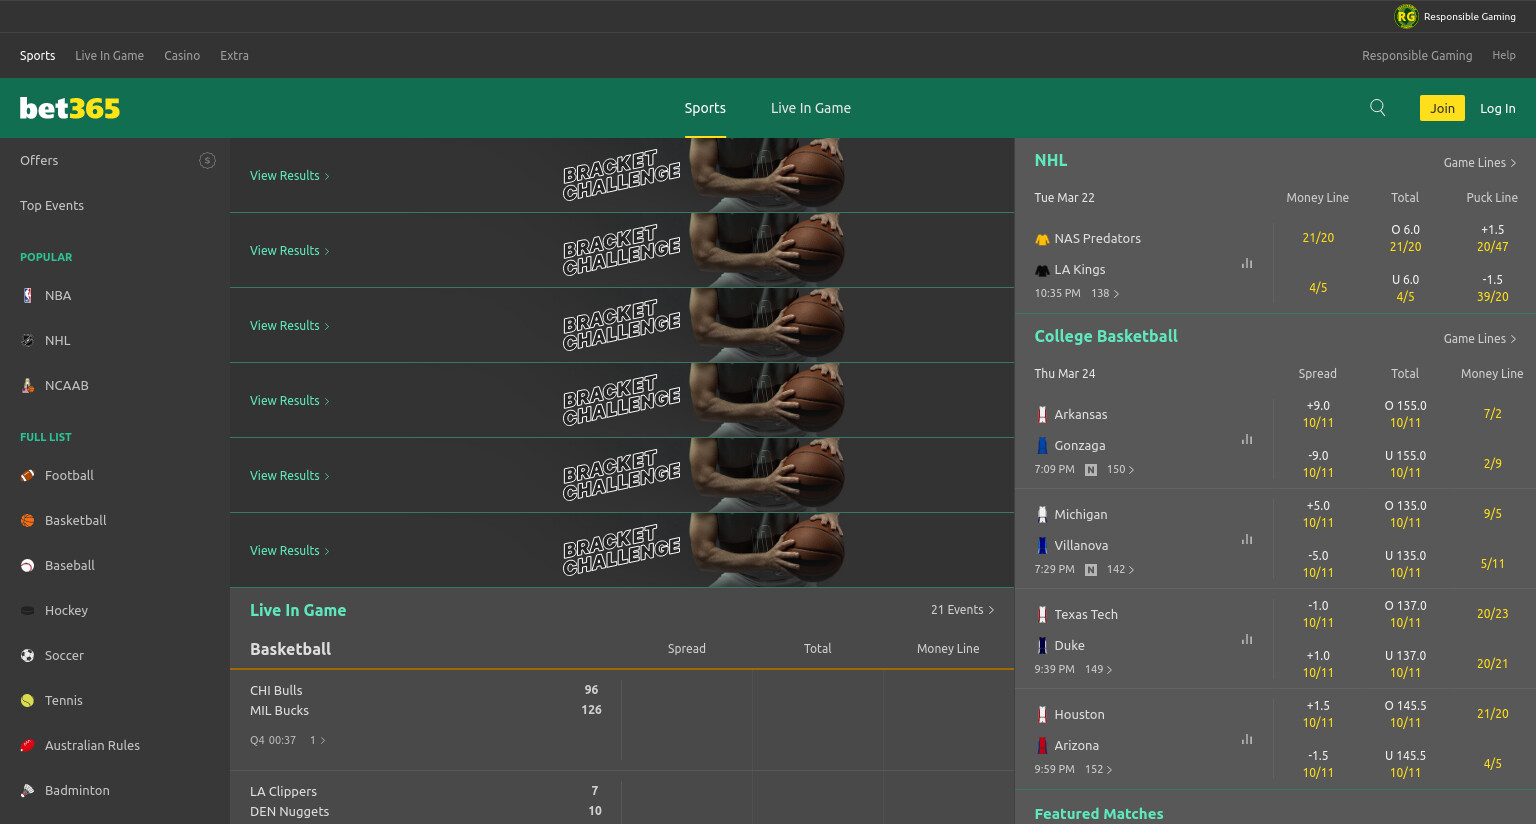Open the Casino menu item
Viewport: 1536px width, 824px height.
click(x=182, y=55)
